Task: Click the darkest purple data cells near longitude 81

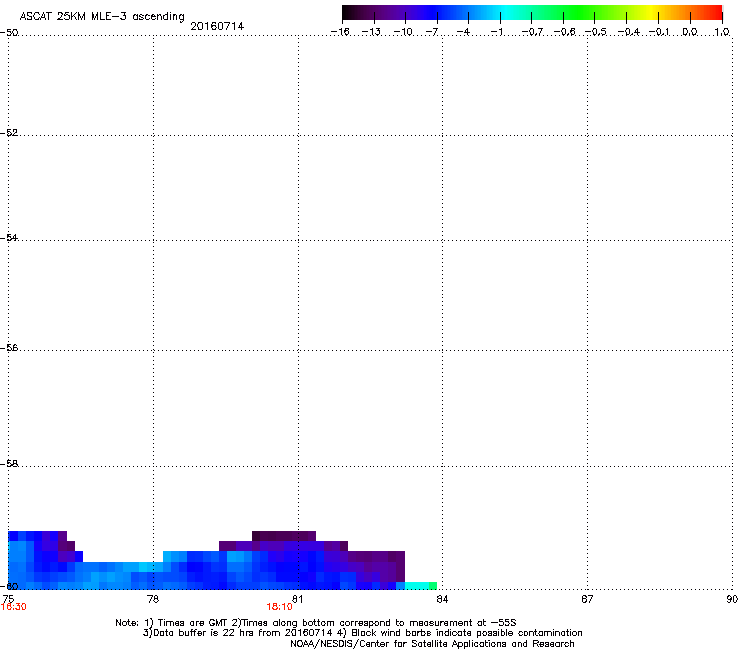Action: tap(284, 536)
